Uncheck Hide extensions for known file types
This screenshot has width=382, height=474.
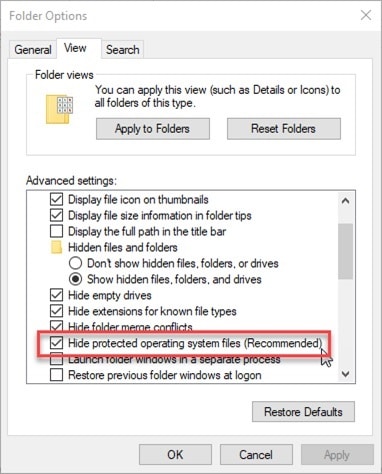[56, 311]
